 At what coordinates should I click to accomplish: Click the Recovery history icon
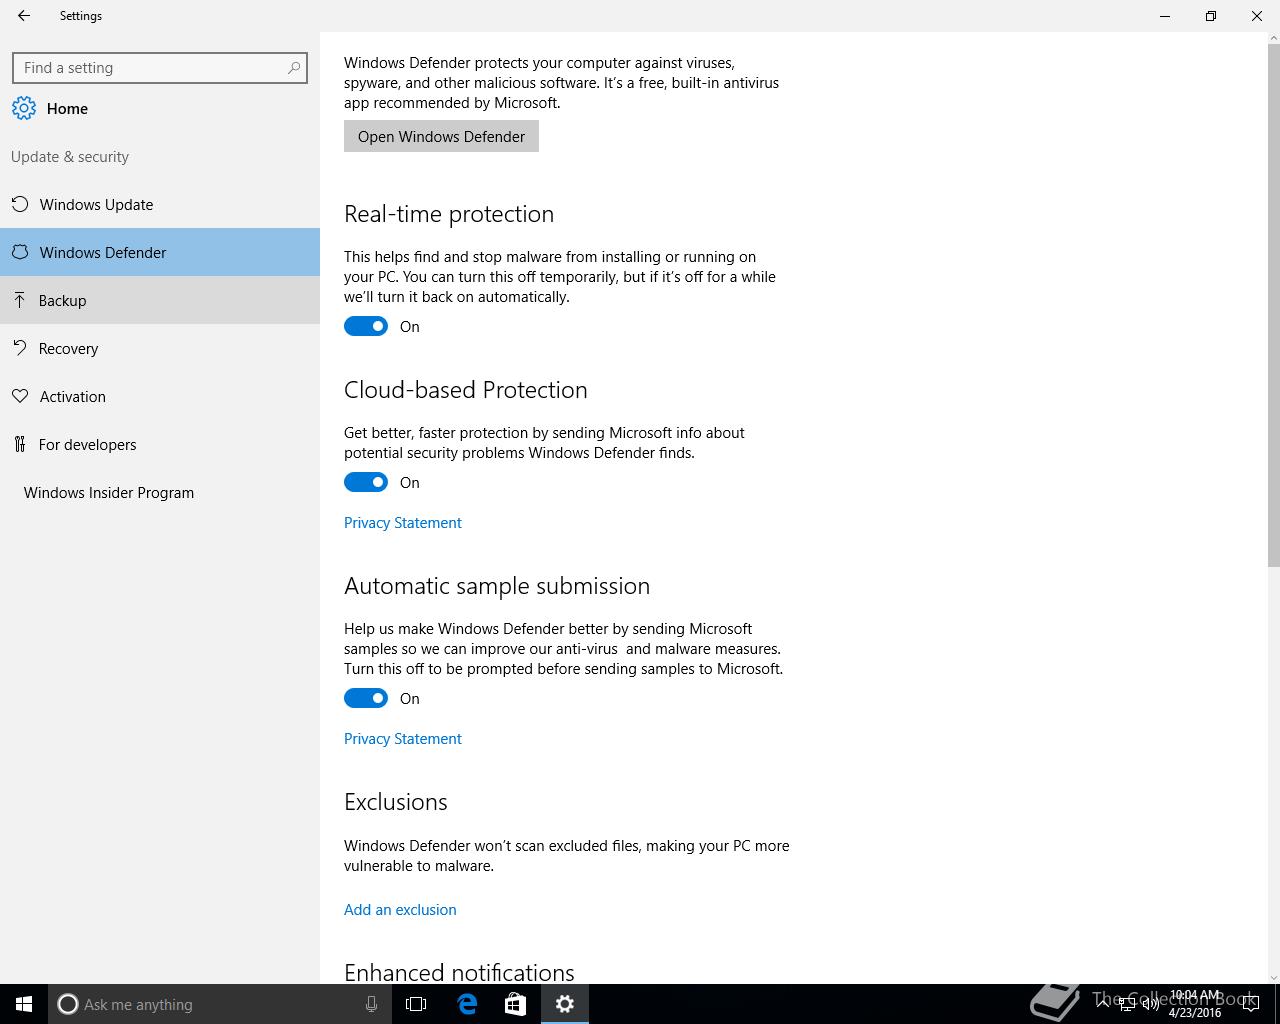20,348
